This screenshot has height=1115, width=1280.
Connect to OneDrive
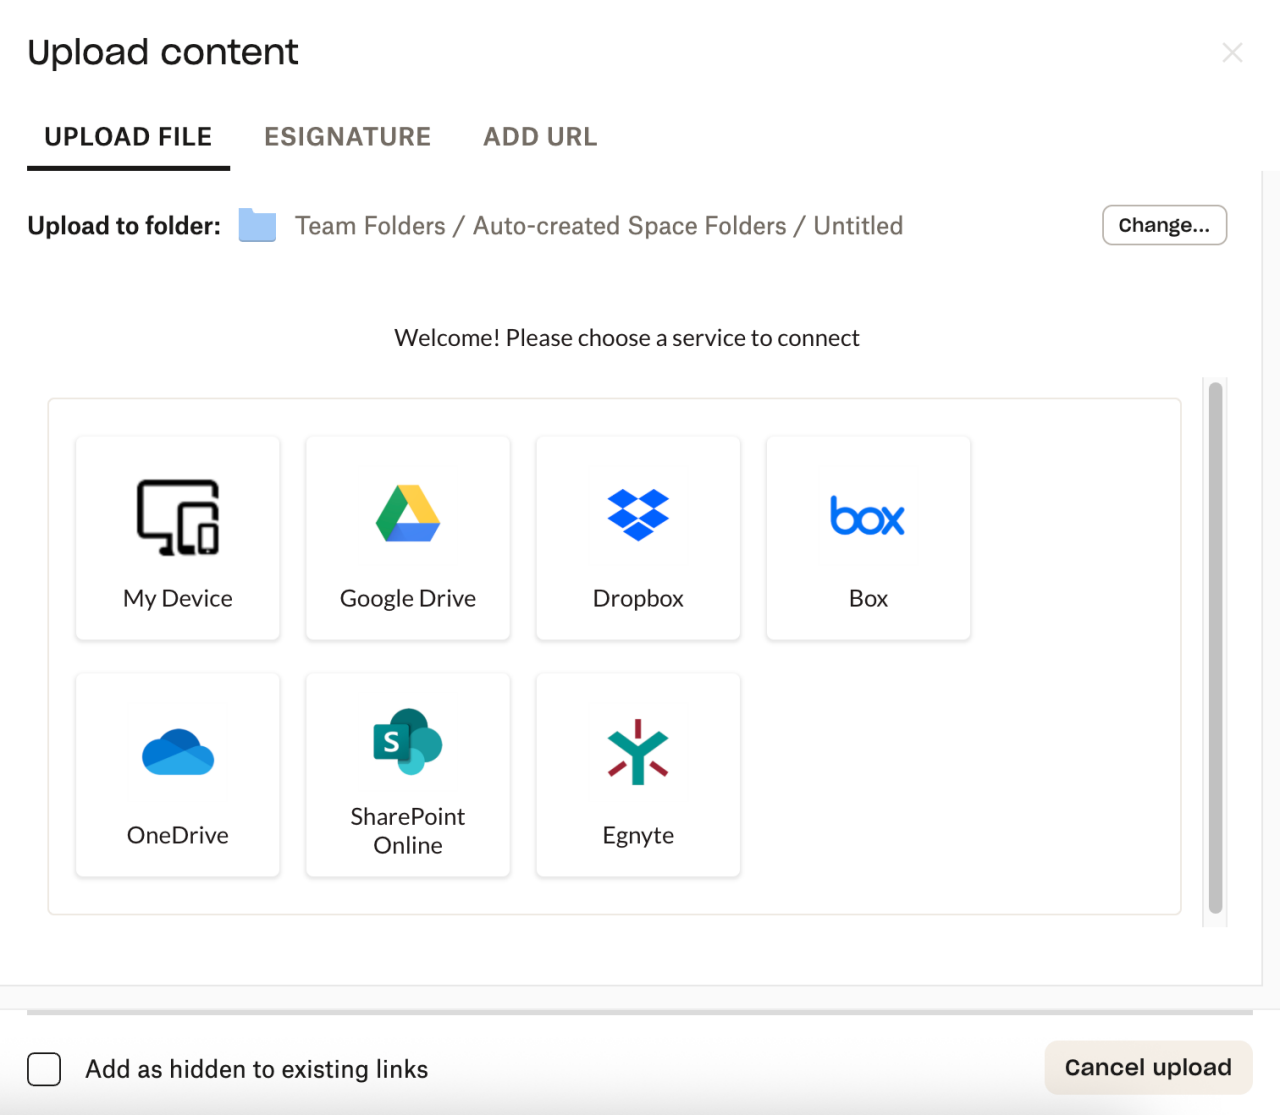[178, 775]
